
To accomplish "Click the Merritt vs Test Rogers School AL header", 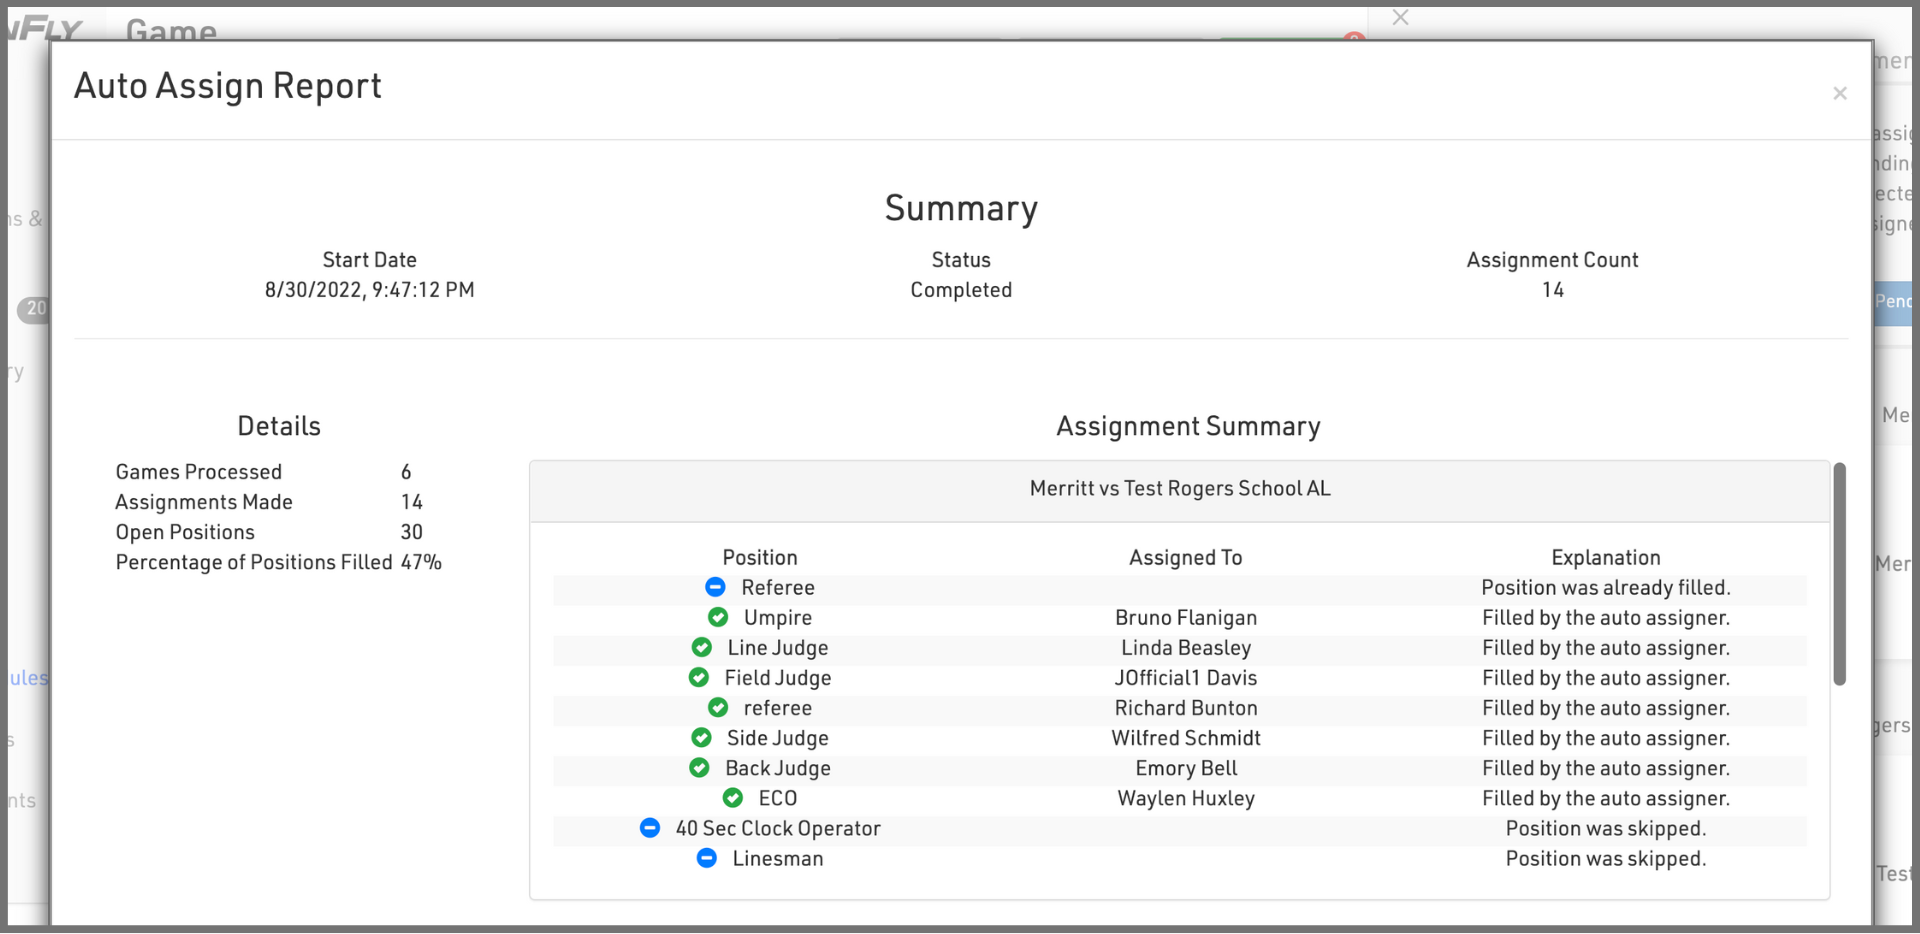I will (x=1179, y=489).
